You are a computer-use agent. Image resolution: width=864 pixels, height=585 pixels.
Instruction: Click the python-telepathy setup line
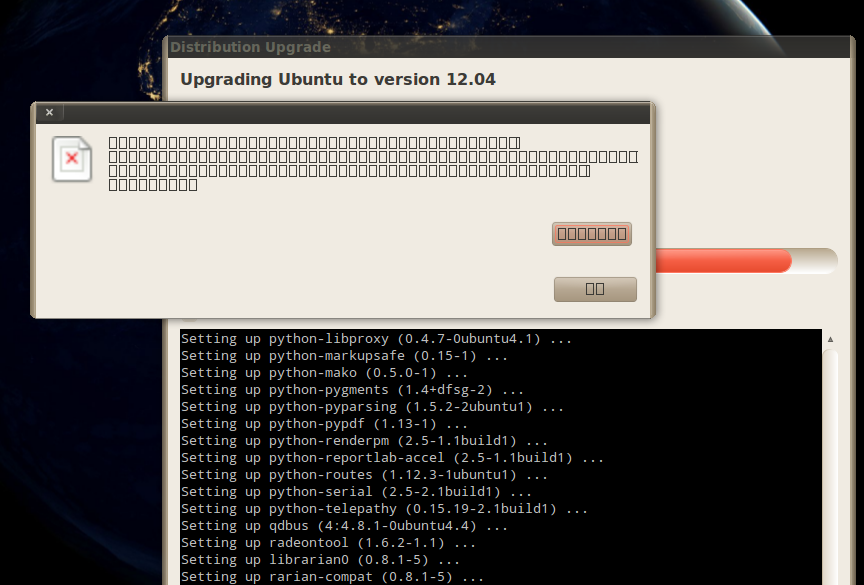tap(384, 509)
